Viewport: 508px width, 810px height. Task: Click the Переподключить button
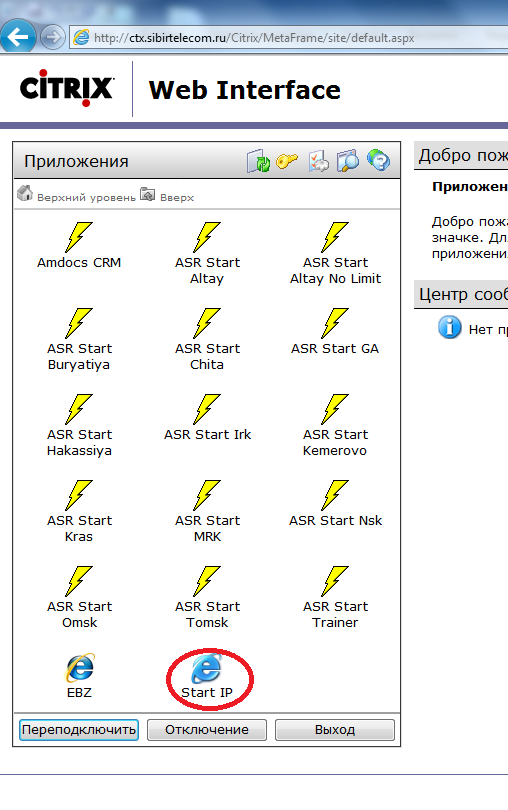coord(79,730)
